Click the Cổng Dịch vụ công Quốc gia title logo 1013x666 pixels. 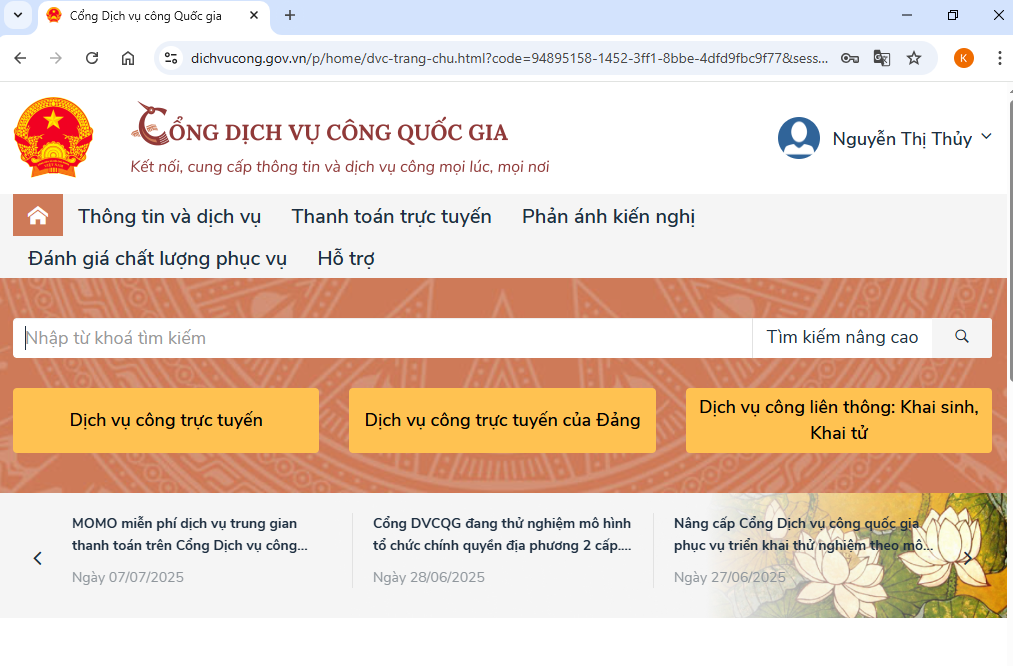coord(320,125)
